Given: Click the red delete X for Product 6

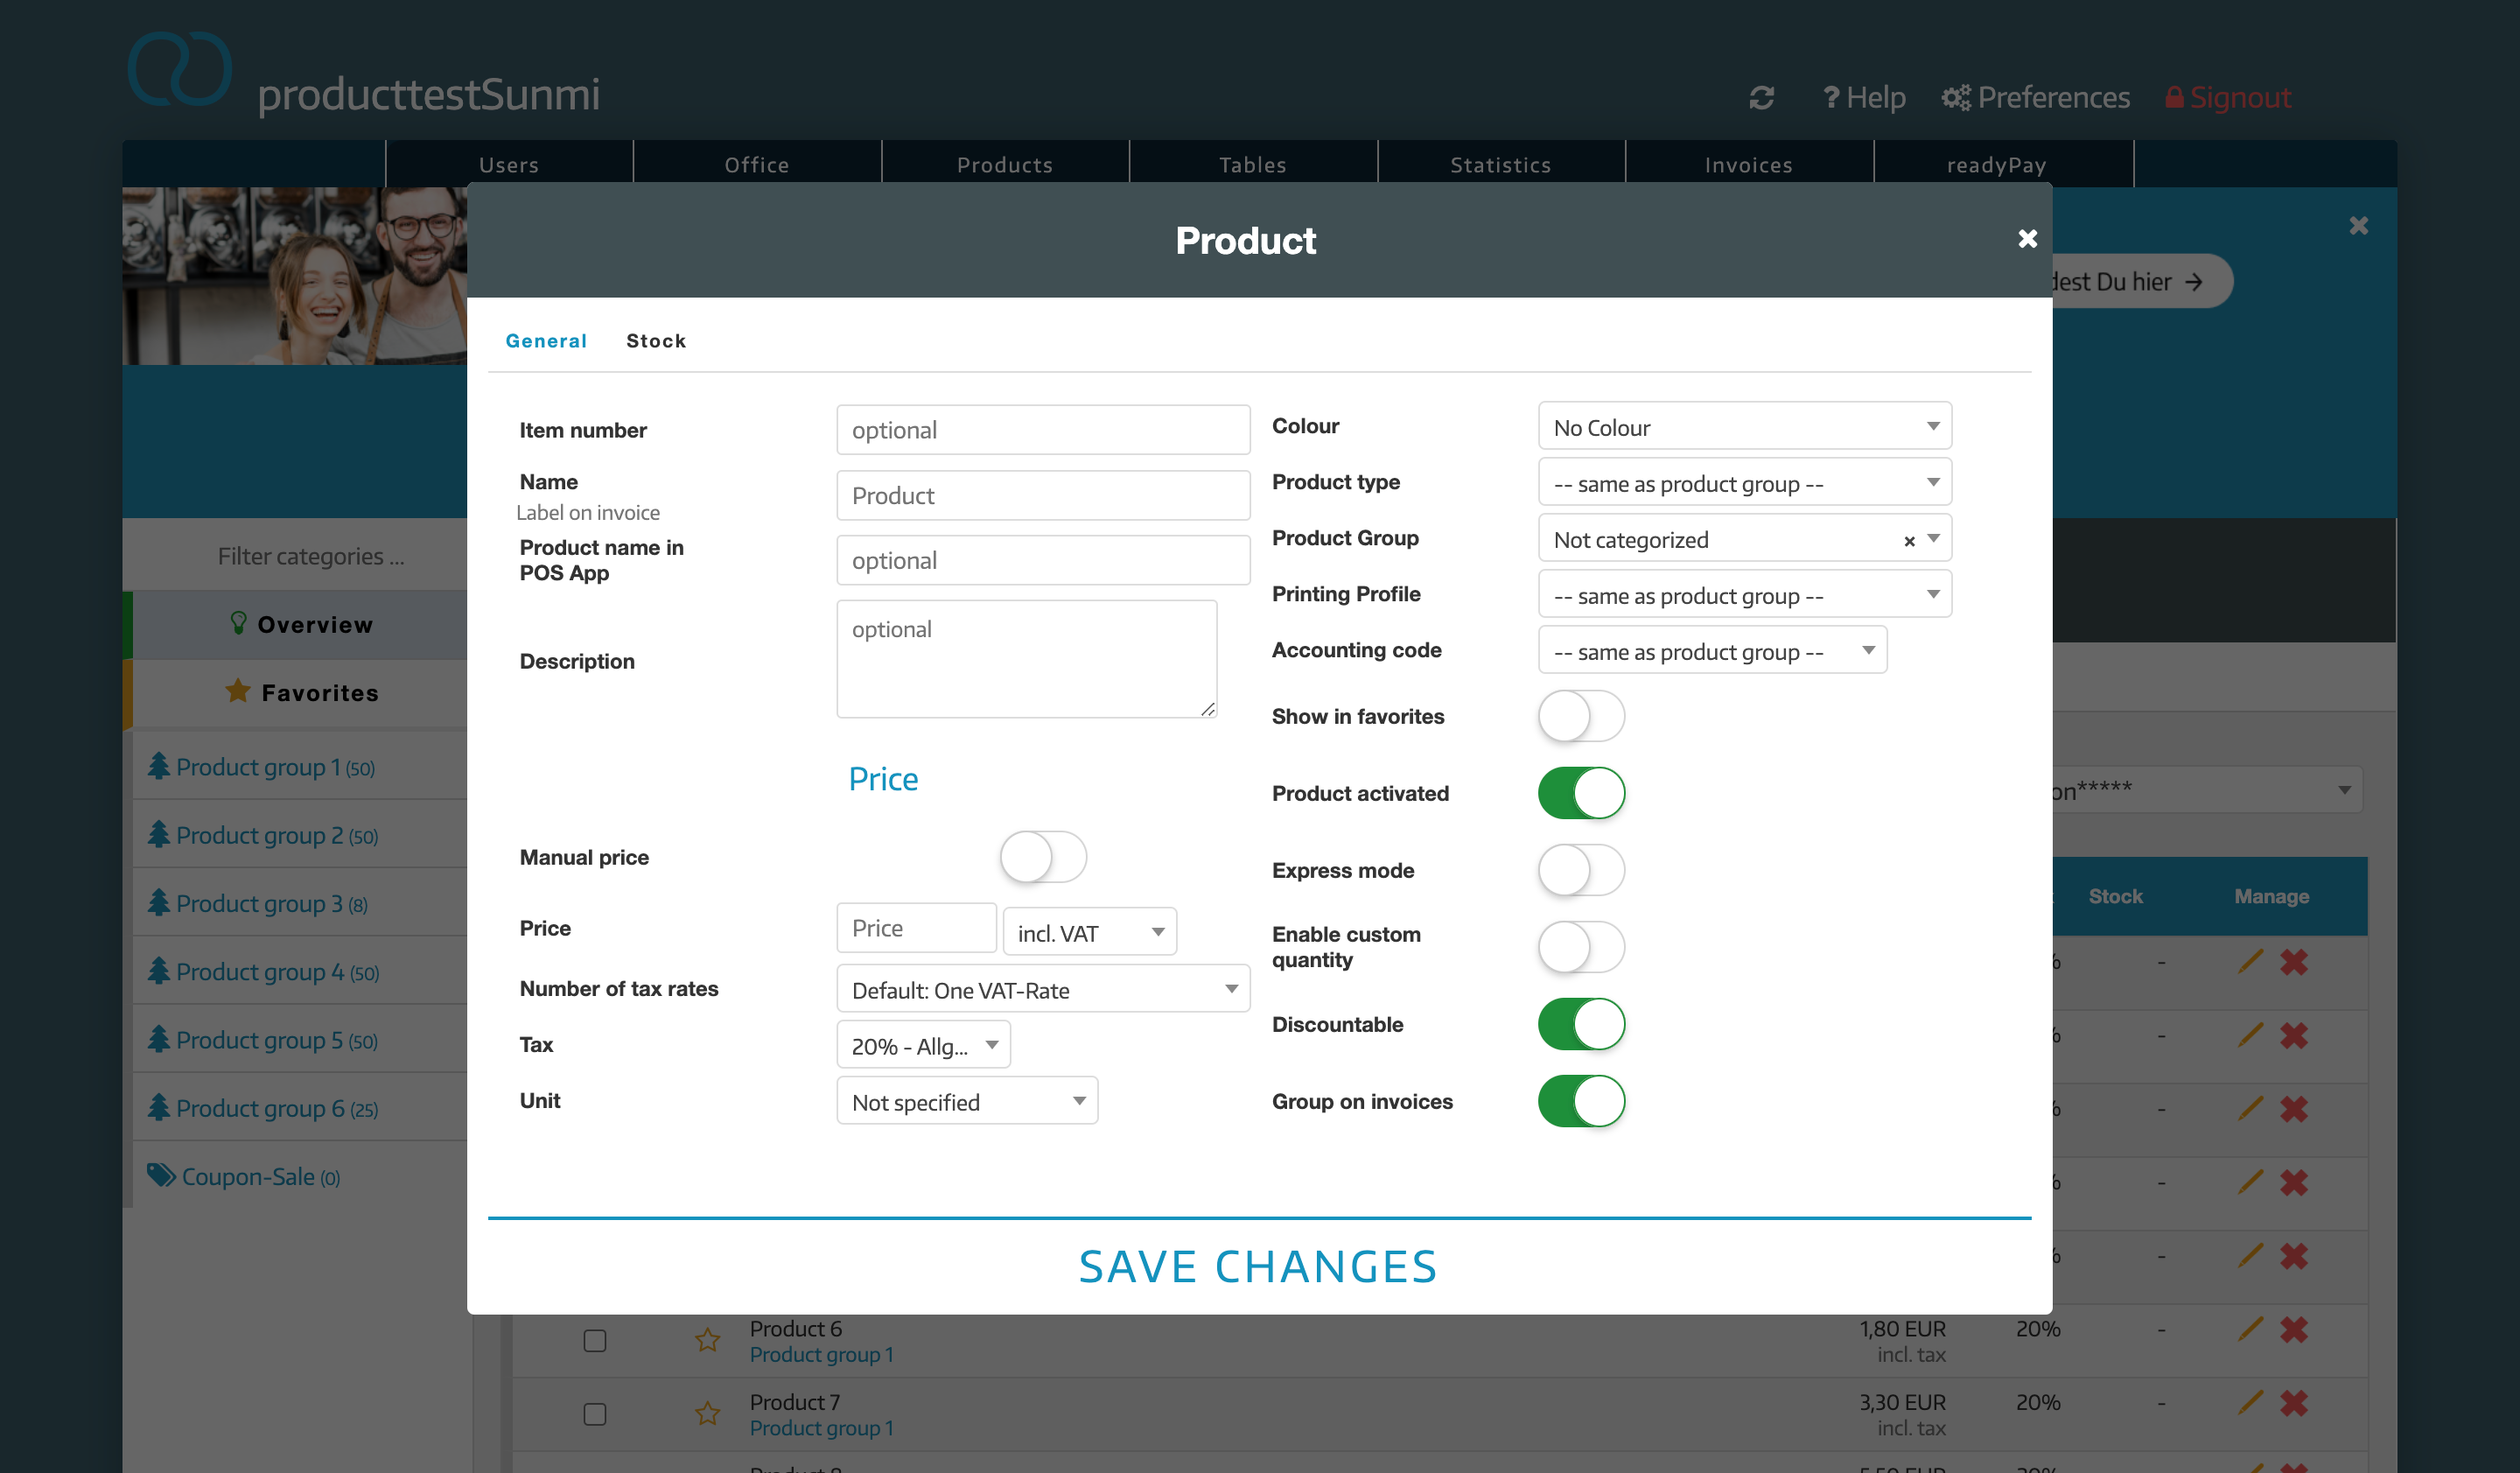Looking at the screenshot, I should click(x=2294, y=1329).
